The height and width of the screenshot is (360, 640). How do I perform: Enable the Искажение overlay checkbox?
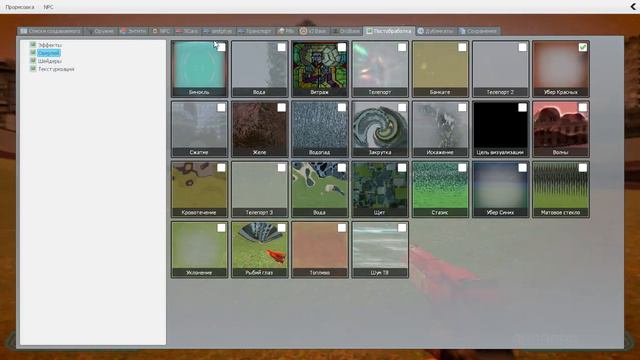pyautogui.click(x=462, y=107)
